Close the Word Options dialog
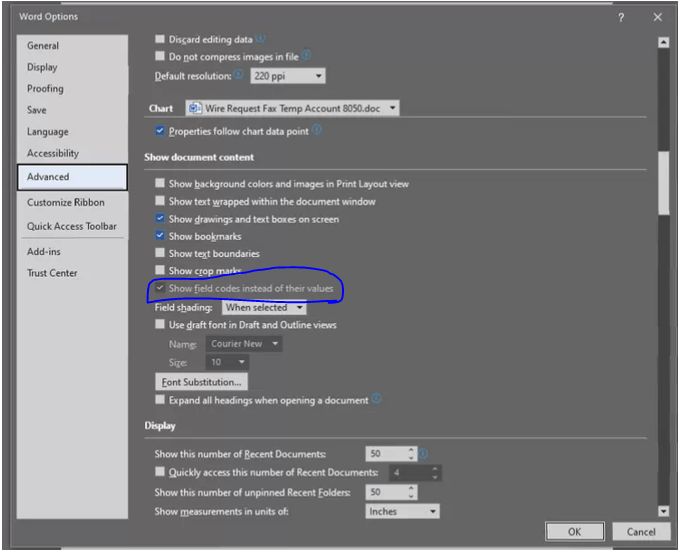This screenshot has width=680, height=553. pyautogui.click(x=657, y=17)
